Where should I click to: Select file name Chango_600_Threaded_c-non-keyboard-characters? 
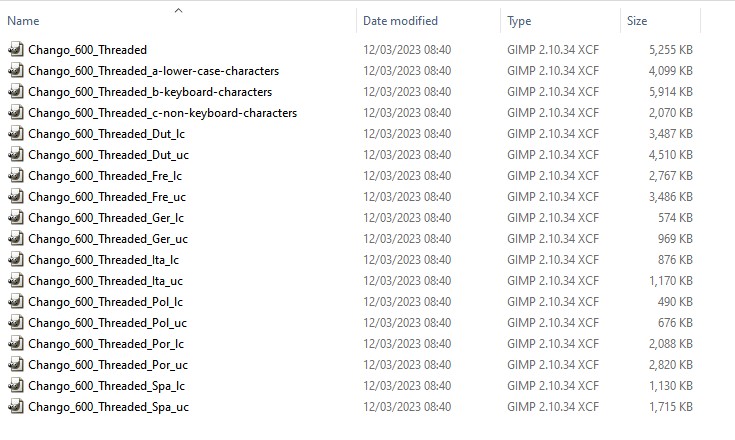[x=163, y=113]
